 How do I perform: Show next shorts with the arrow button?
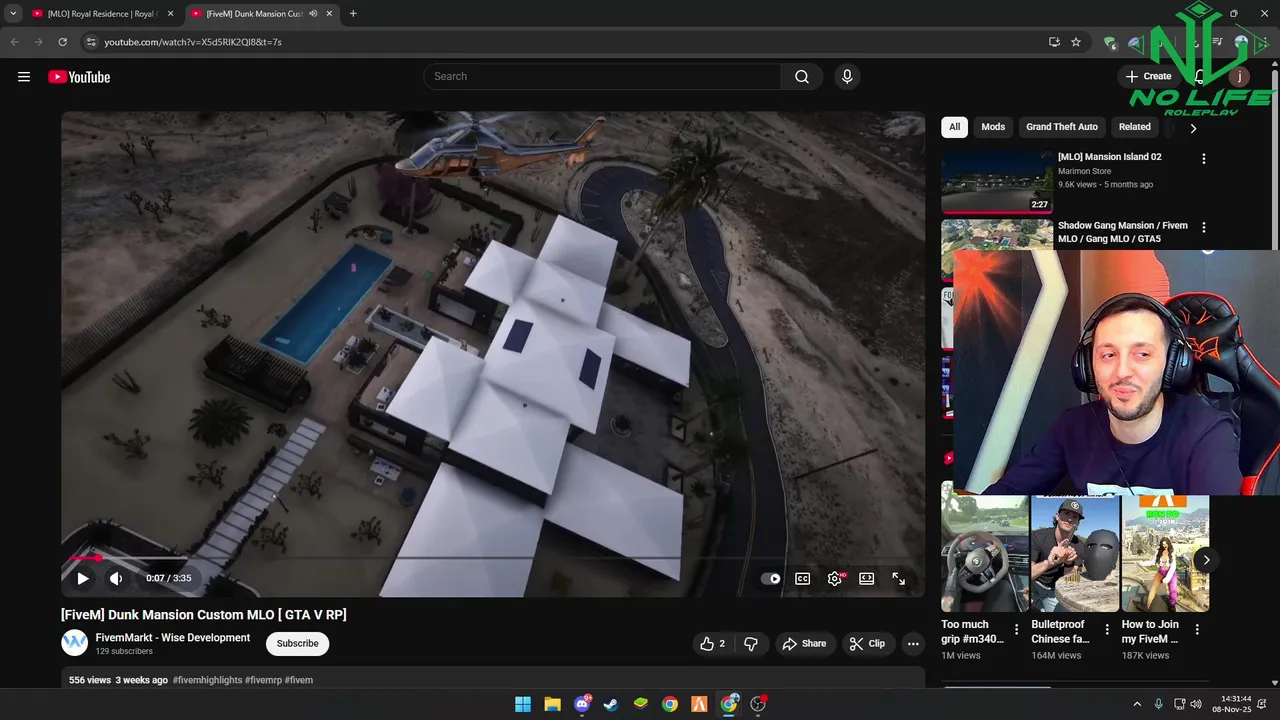pos(1206,560)
